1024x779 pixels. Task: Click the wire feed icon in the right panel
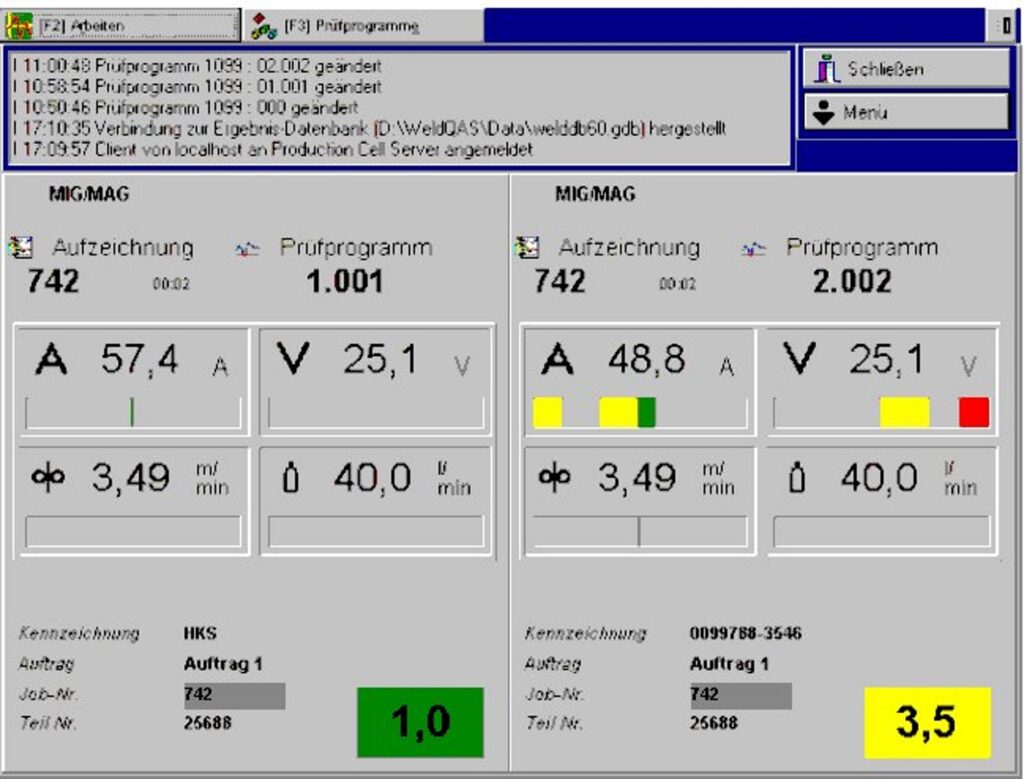[557, 479]
